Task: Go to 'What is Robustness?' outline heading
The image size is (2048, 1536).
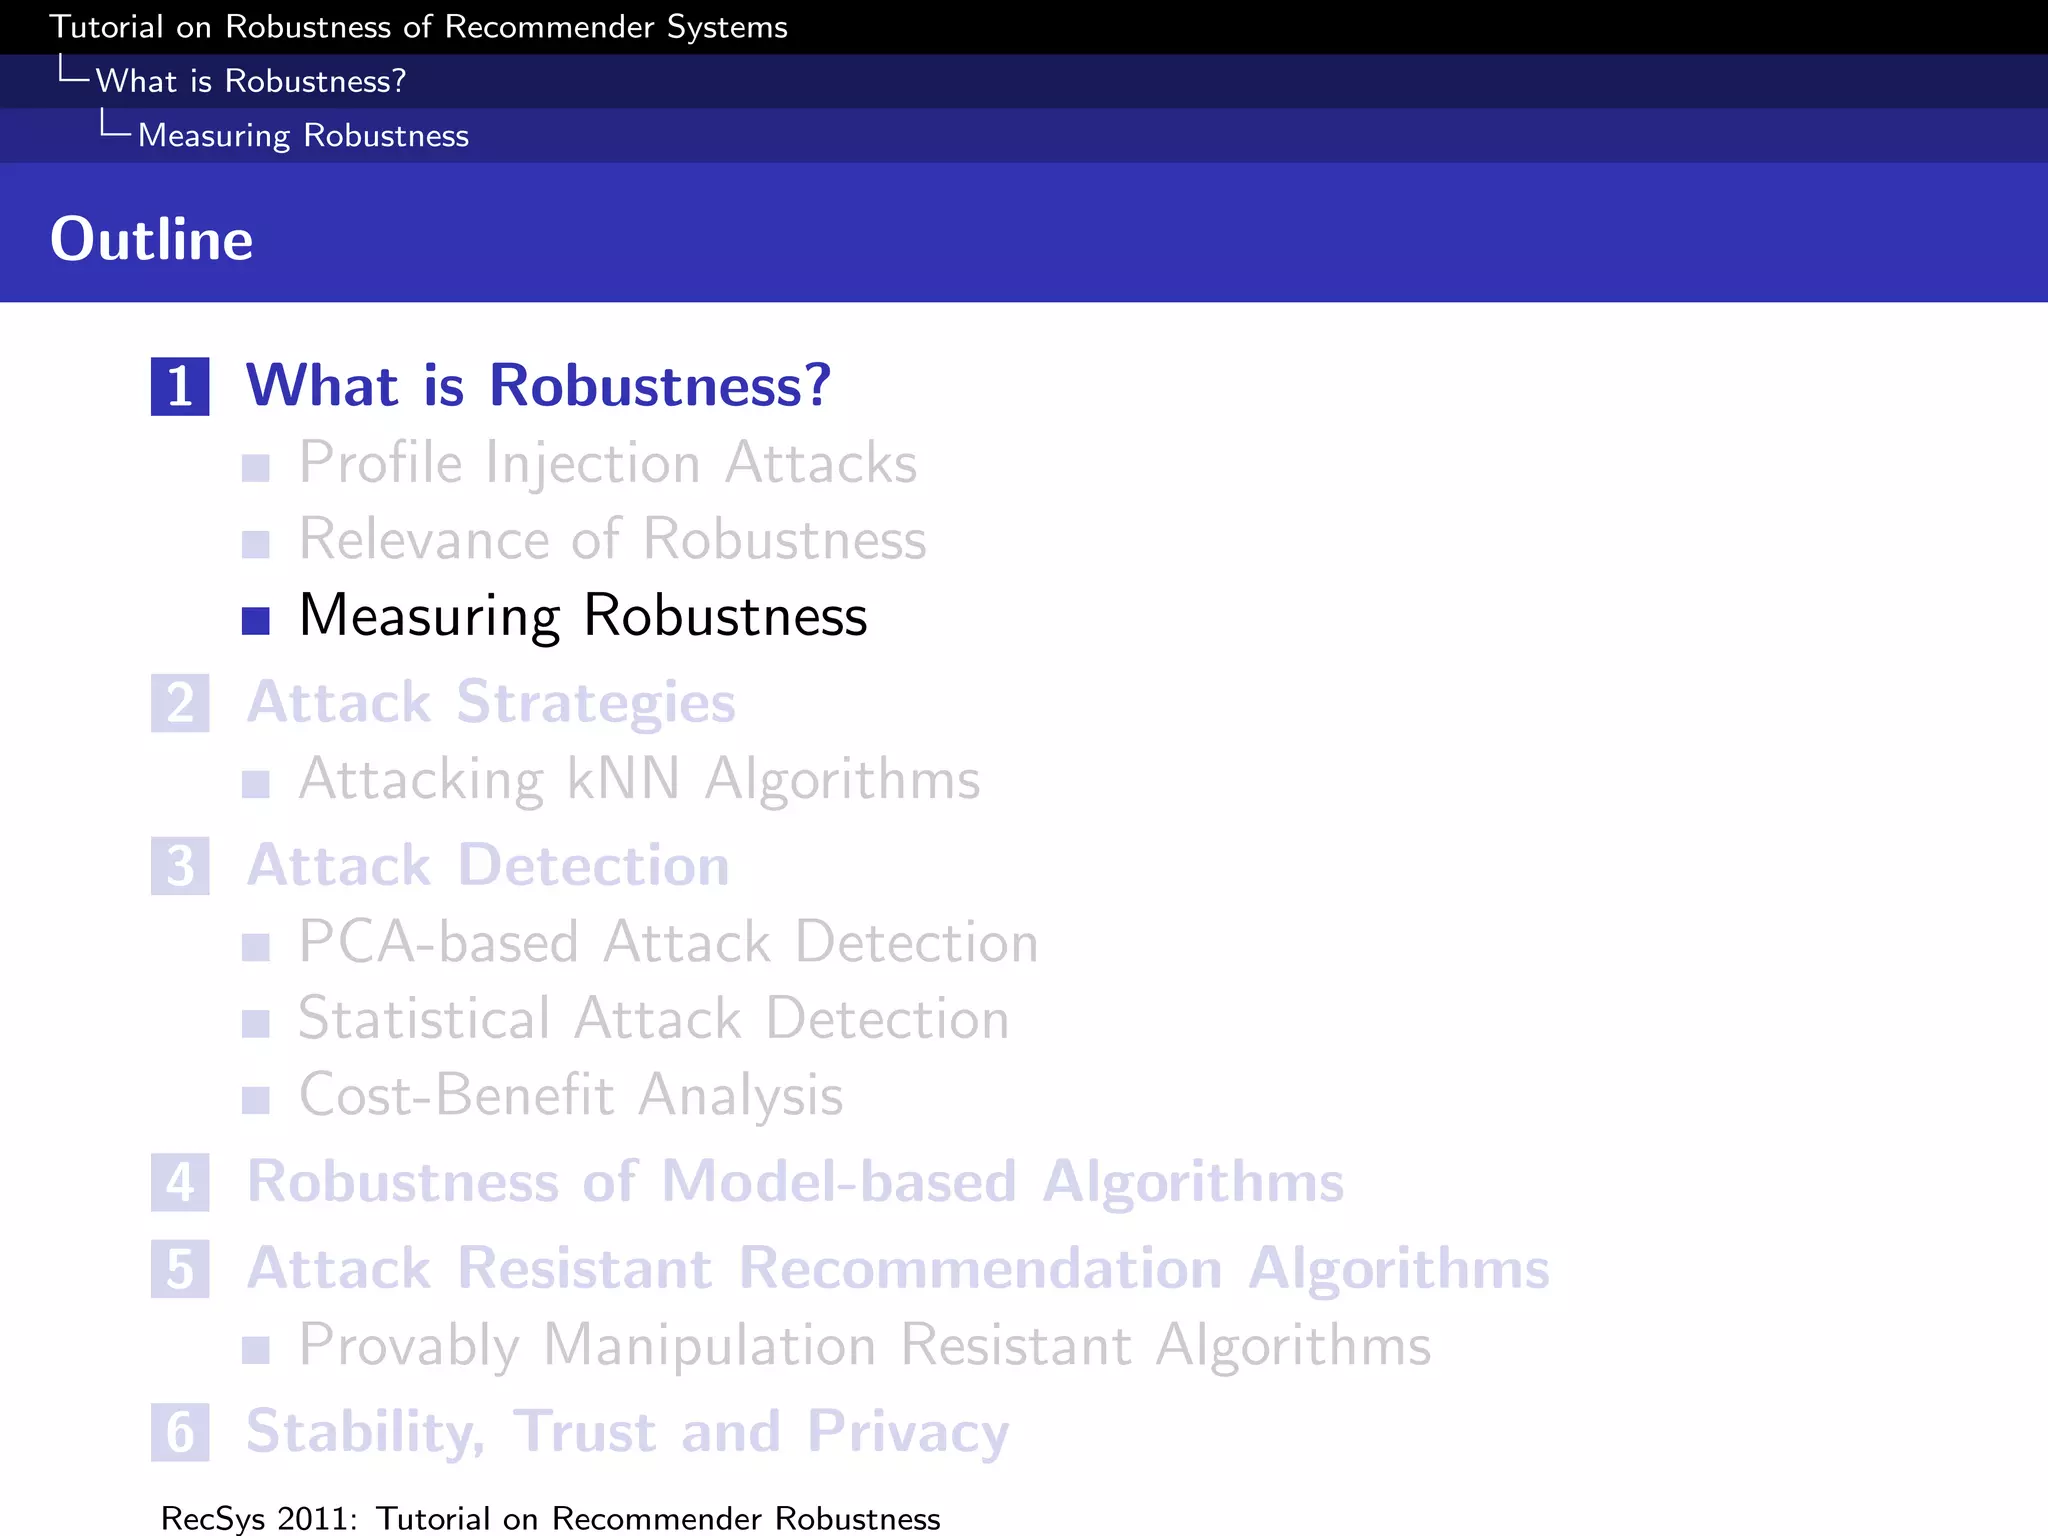Action: point(538,385)
